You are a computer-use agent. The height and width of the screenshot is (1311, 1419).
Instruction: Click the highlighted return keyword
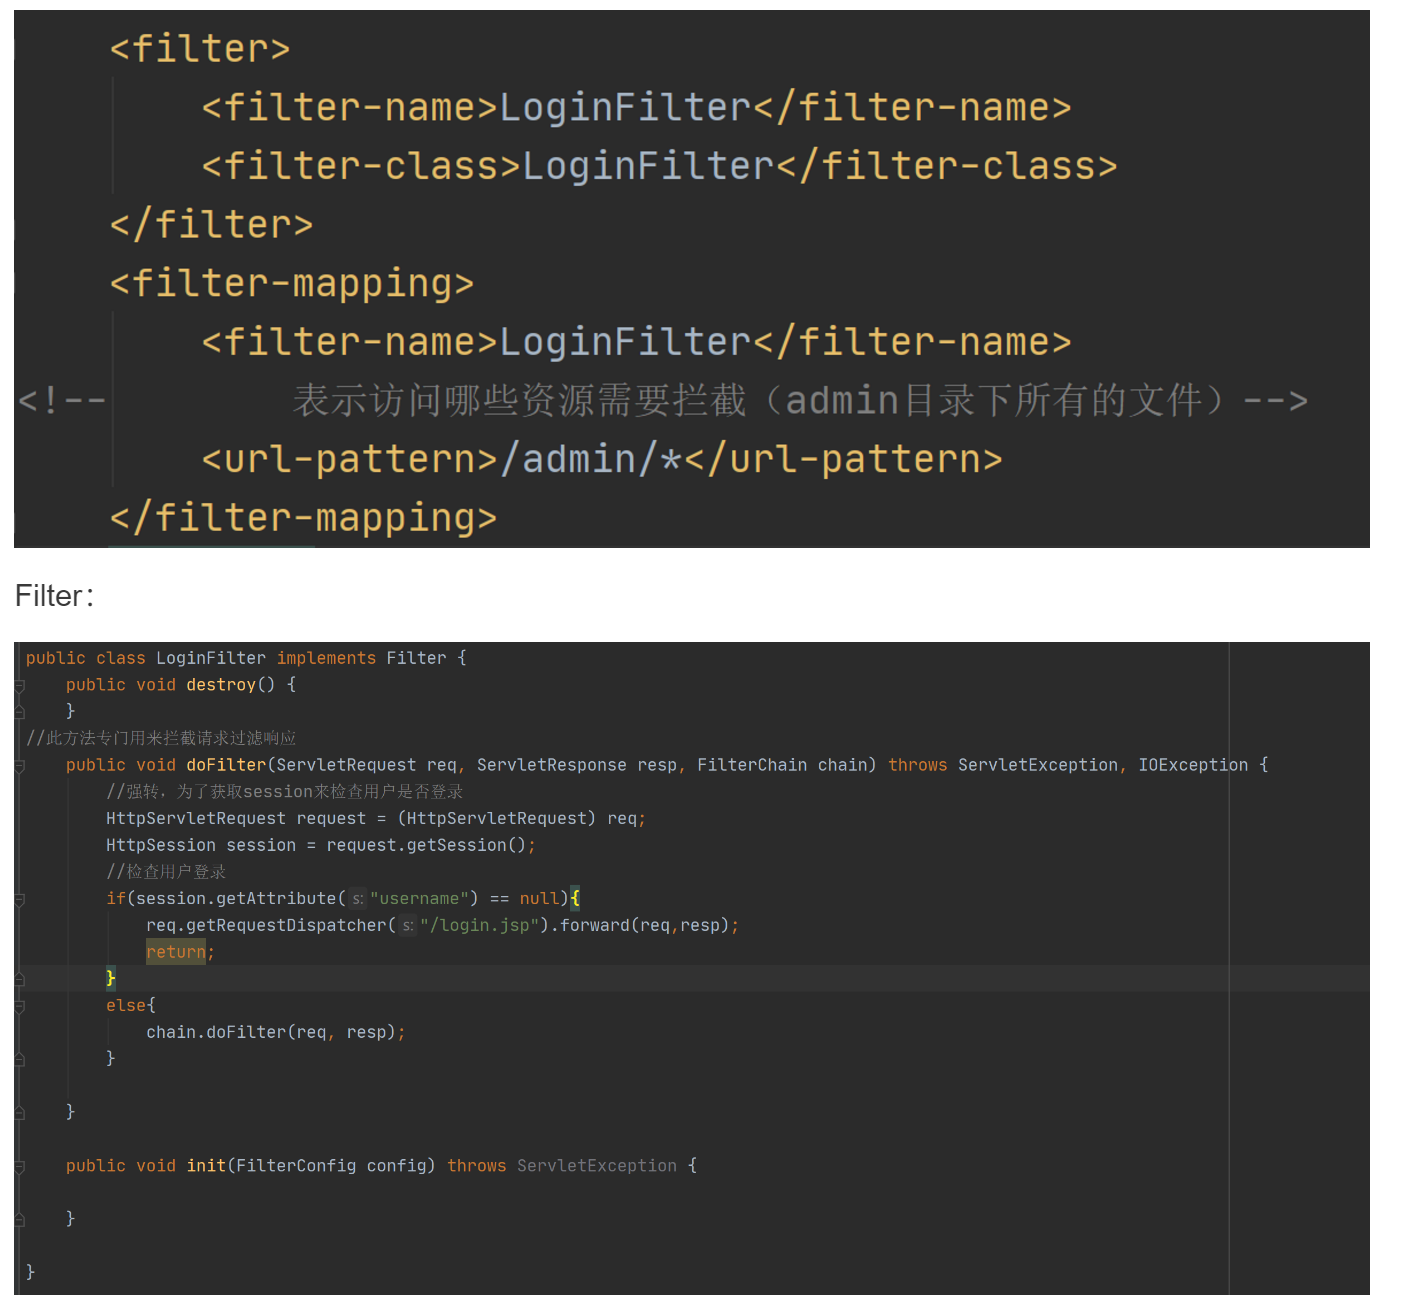coord(175,952)
